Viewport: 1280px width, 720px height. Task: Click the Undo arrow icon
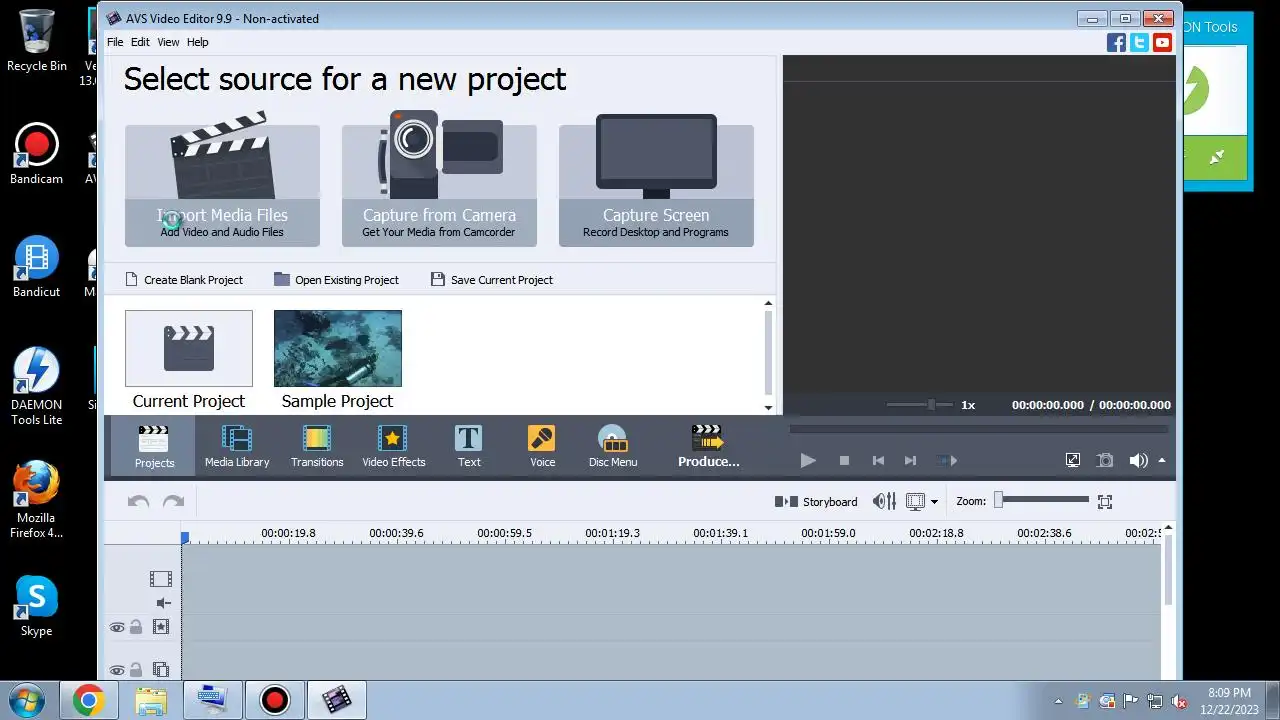[x=138, y=502]
